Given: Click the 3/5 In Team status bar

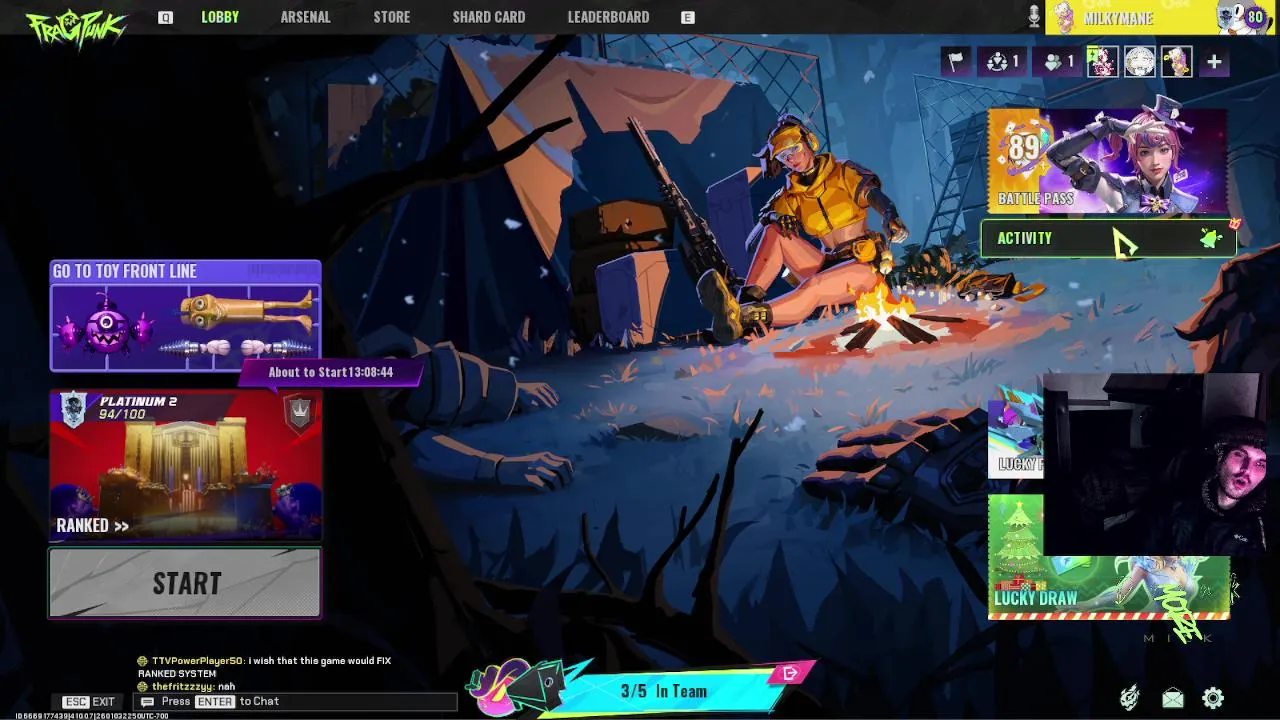Looking at the screenshot, I should pos(664,691).
